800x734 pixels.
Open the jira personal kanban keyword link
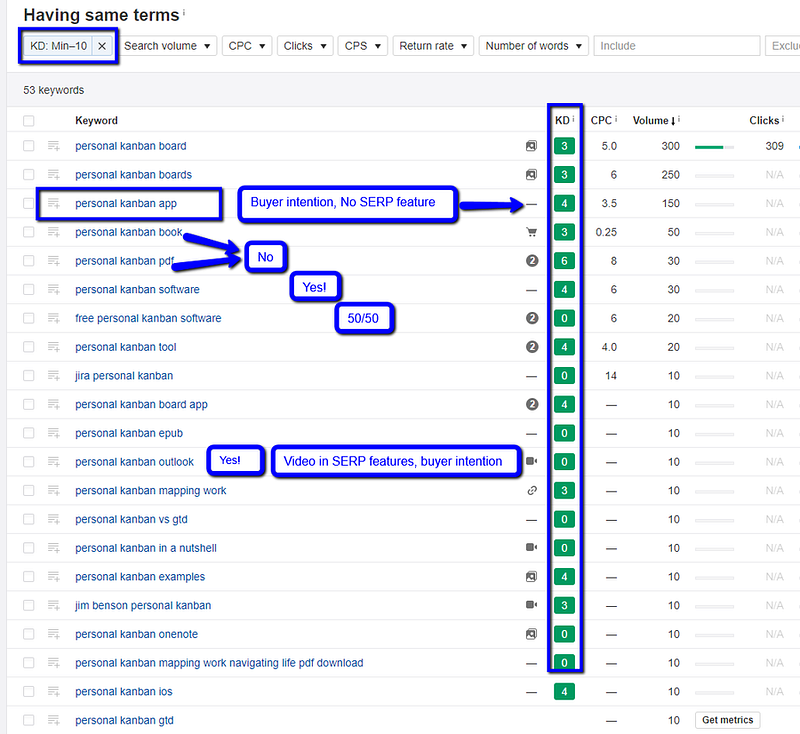[124, 375]
